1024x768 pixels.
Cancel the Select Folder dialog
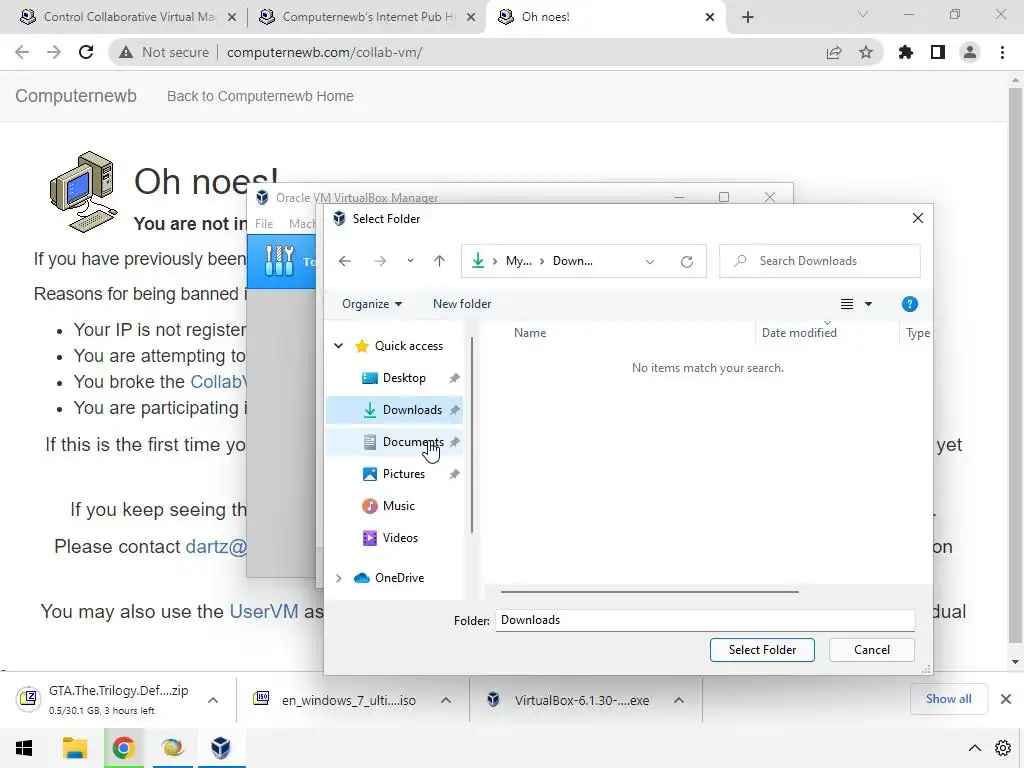(x=872, y=650)
